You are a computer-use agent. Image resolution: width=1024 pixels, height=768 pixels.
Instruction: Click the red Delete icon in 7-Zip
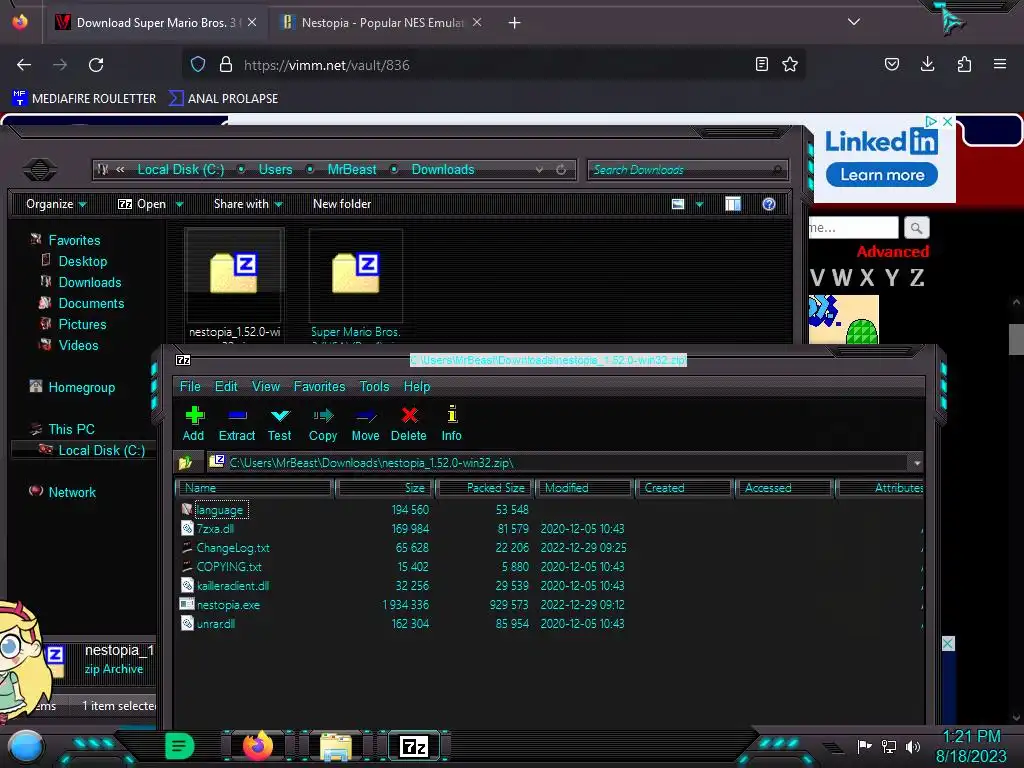[409, 424]
